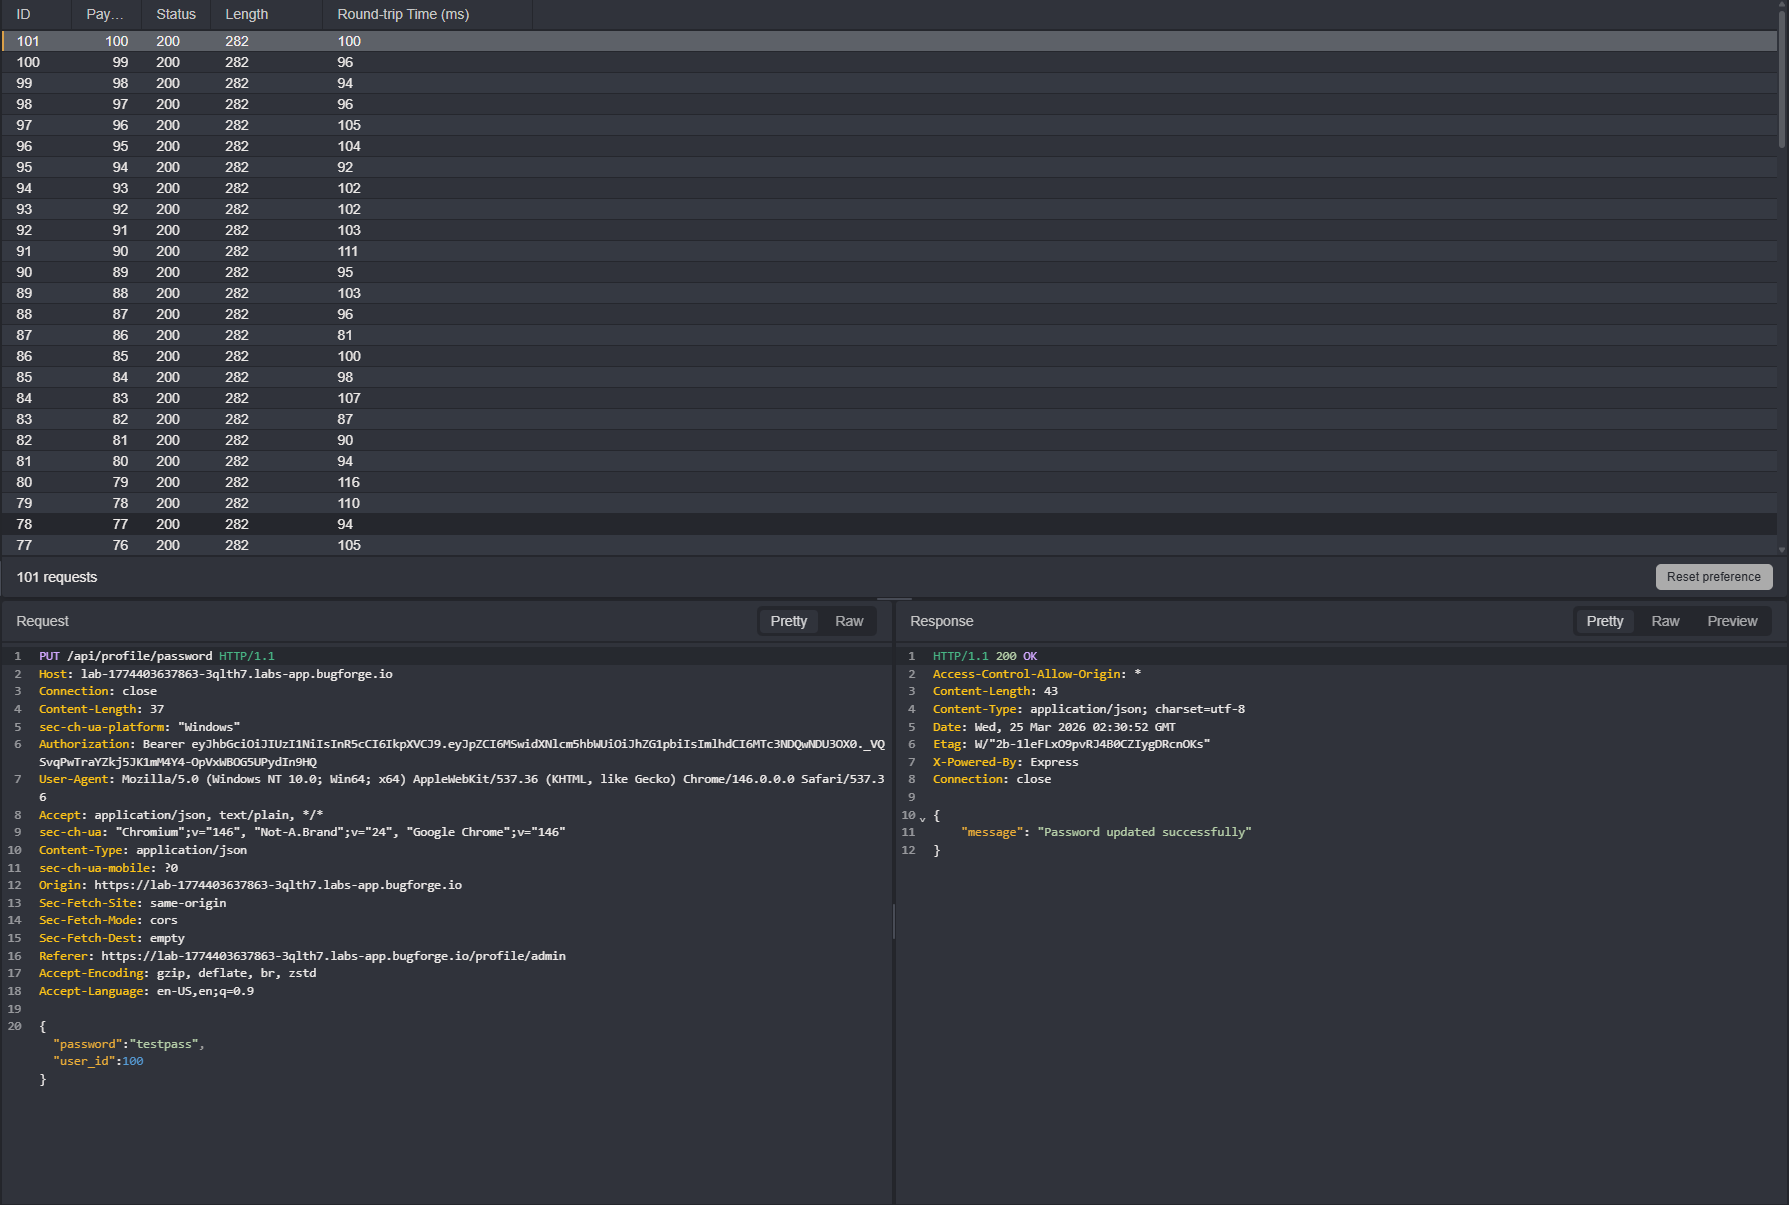
Task: Switch Response view to Raw tab
Action: (1665, 621)
